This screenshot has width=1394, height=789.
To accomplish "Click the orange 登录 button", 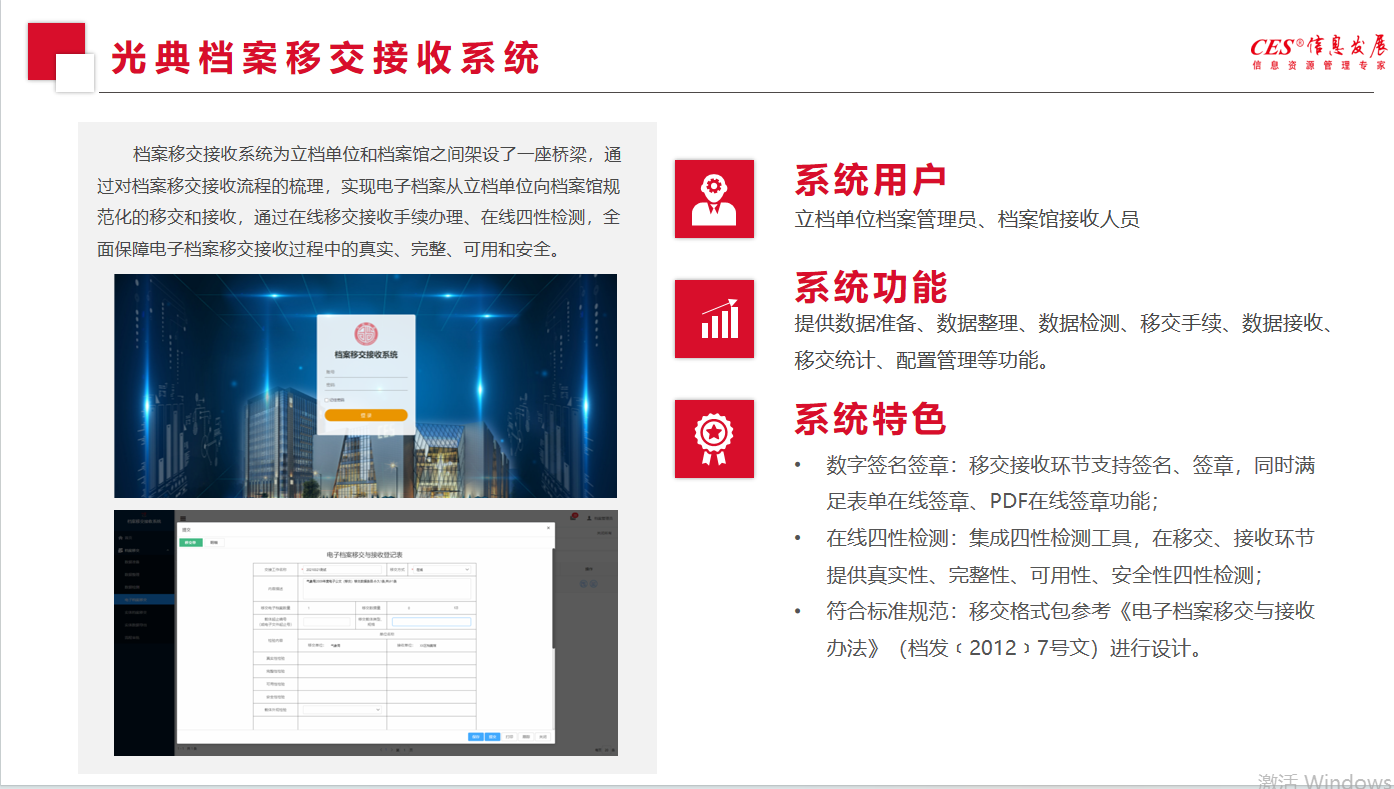I will click(366, 415).
